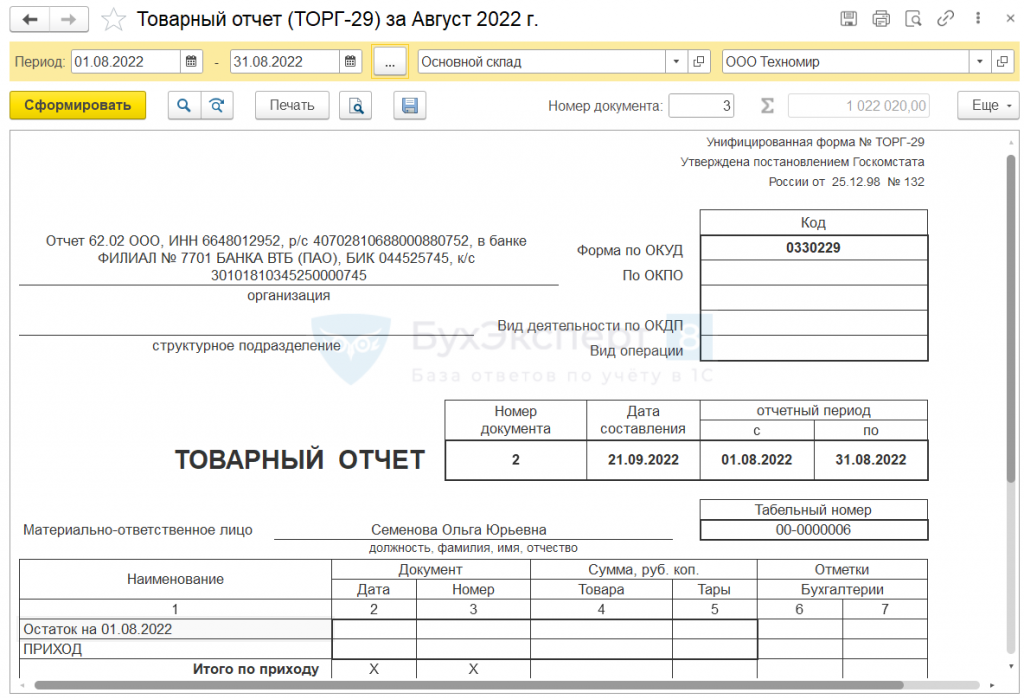Click the Печать button
Viewport: 1024px width, 699px height.
pos(292,105)
